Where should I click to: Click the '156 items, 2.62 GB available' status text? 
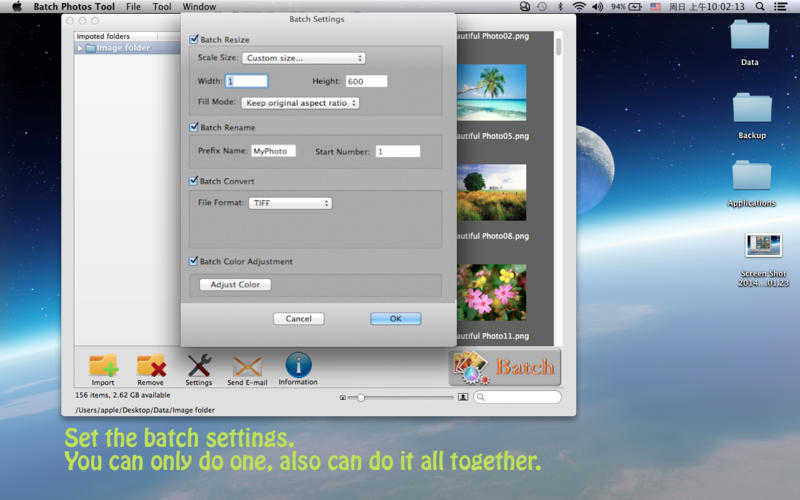coord(123,395)
